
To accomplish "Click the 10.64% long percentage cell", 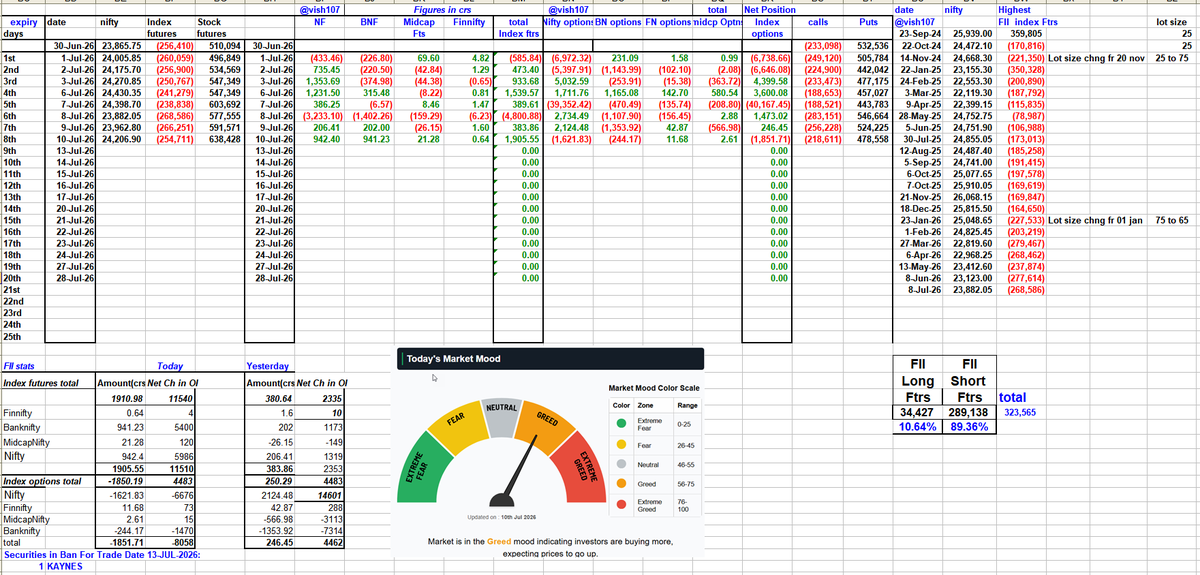I will click(x=918, y=426).
